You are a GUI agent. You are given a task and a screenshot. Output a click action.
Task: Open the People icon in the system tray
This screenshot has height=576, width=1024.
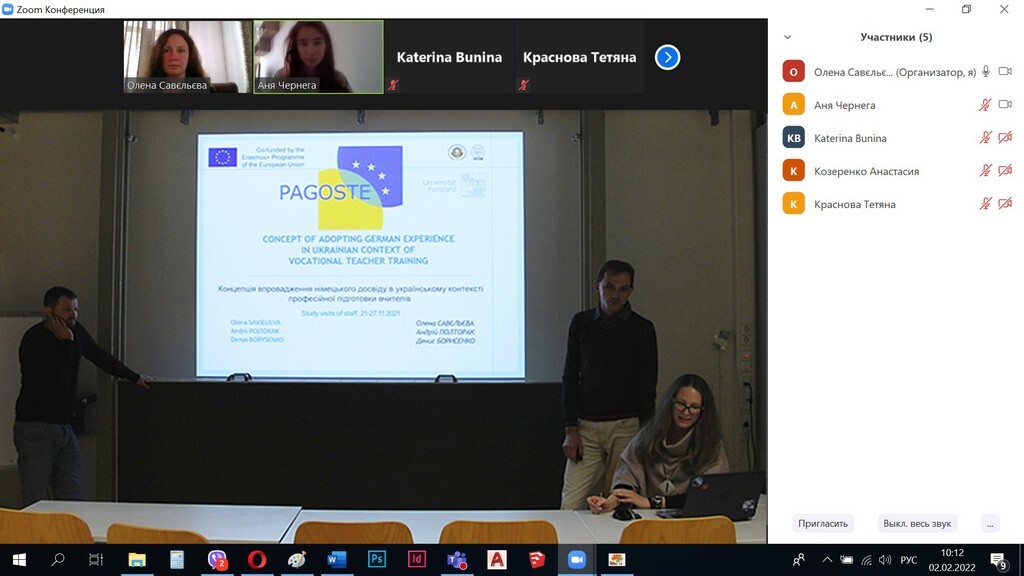tap(799, 560)
